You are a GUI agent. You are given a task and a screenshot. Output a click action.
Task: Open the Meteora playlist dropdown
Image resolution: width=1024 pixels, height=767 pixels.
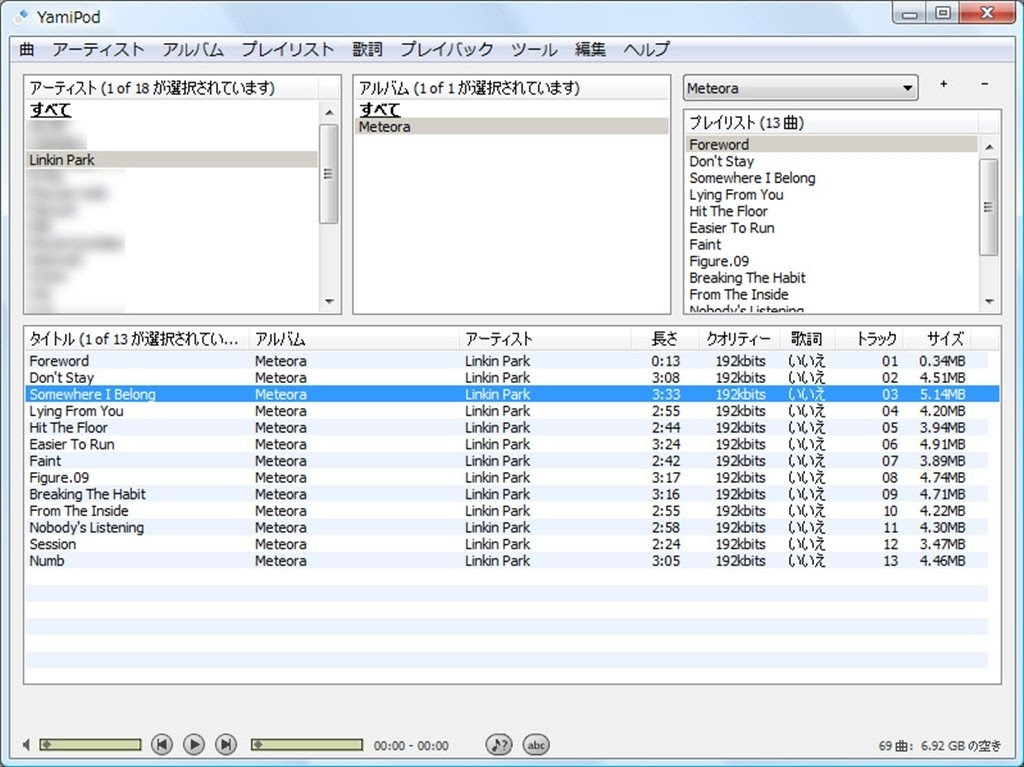click(801, 88)
